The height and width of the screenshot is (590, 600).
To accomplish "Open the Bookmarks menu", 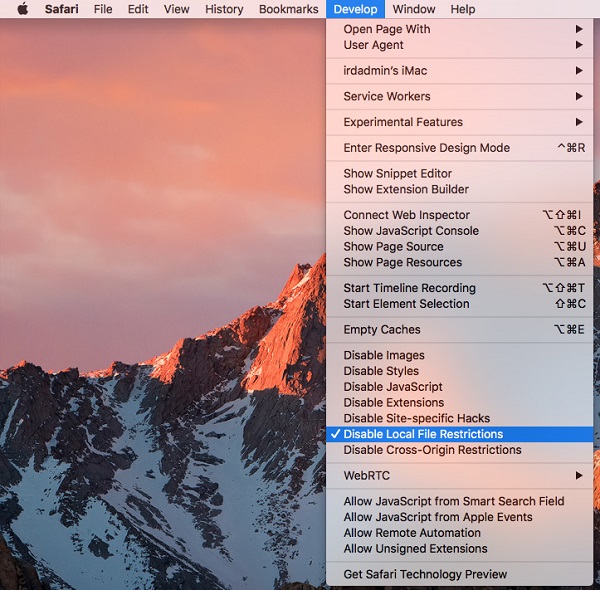I will click(x=289, y=9).
